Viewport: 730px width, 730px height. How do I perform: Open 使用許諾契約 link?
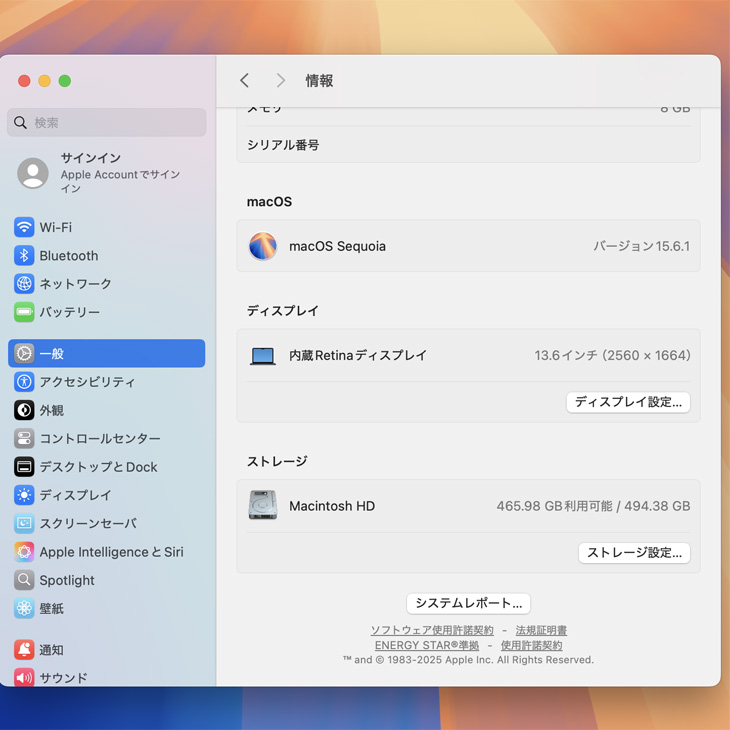(531, 645)
